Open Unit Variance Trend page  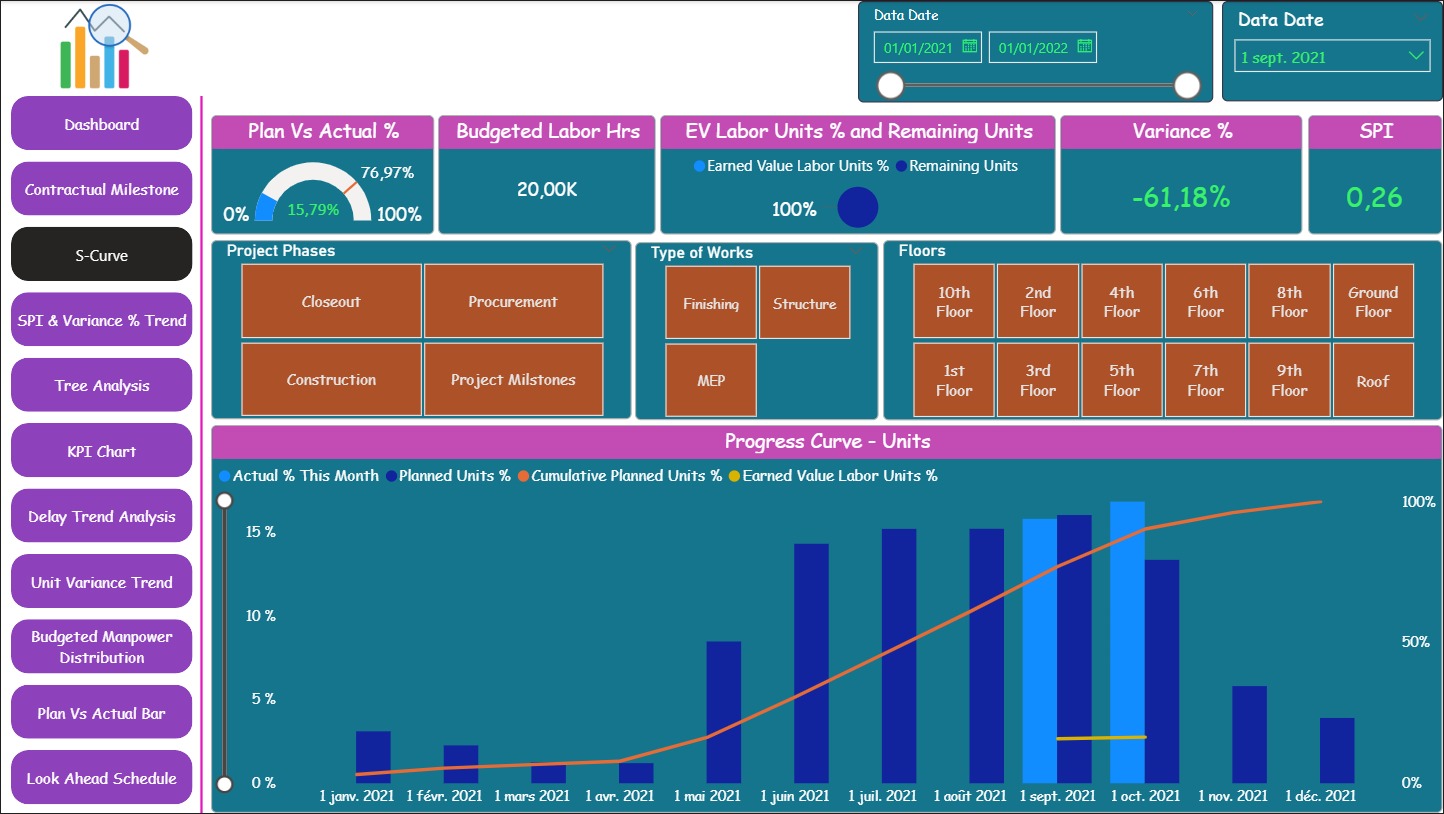tap(101, 582)
